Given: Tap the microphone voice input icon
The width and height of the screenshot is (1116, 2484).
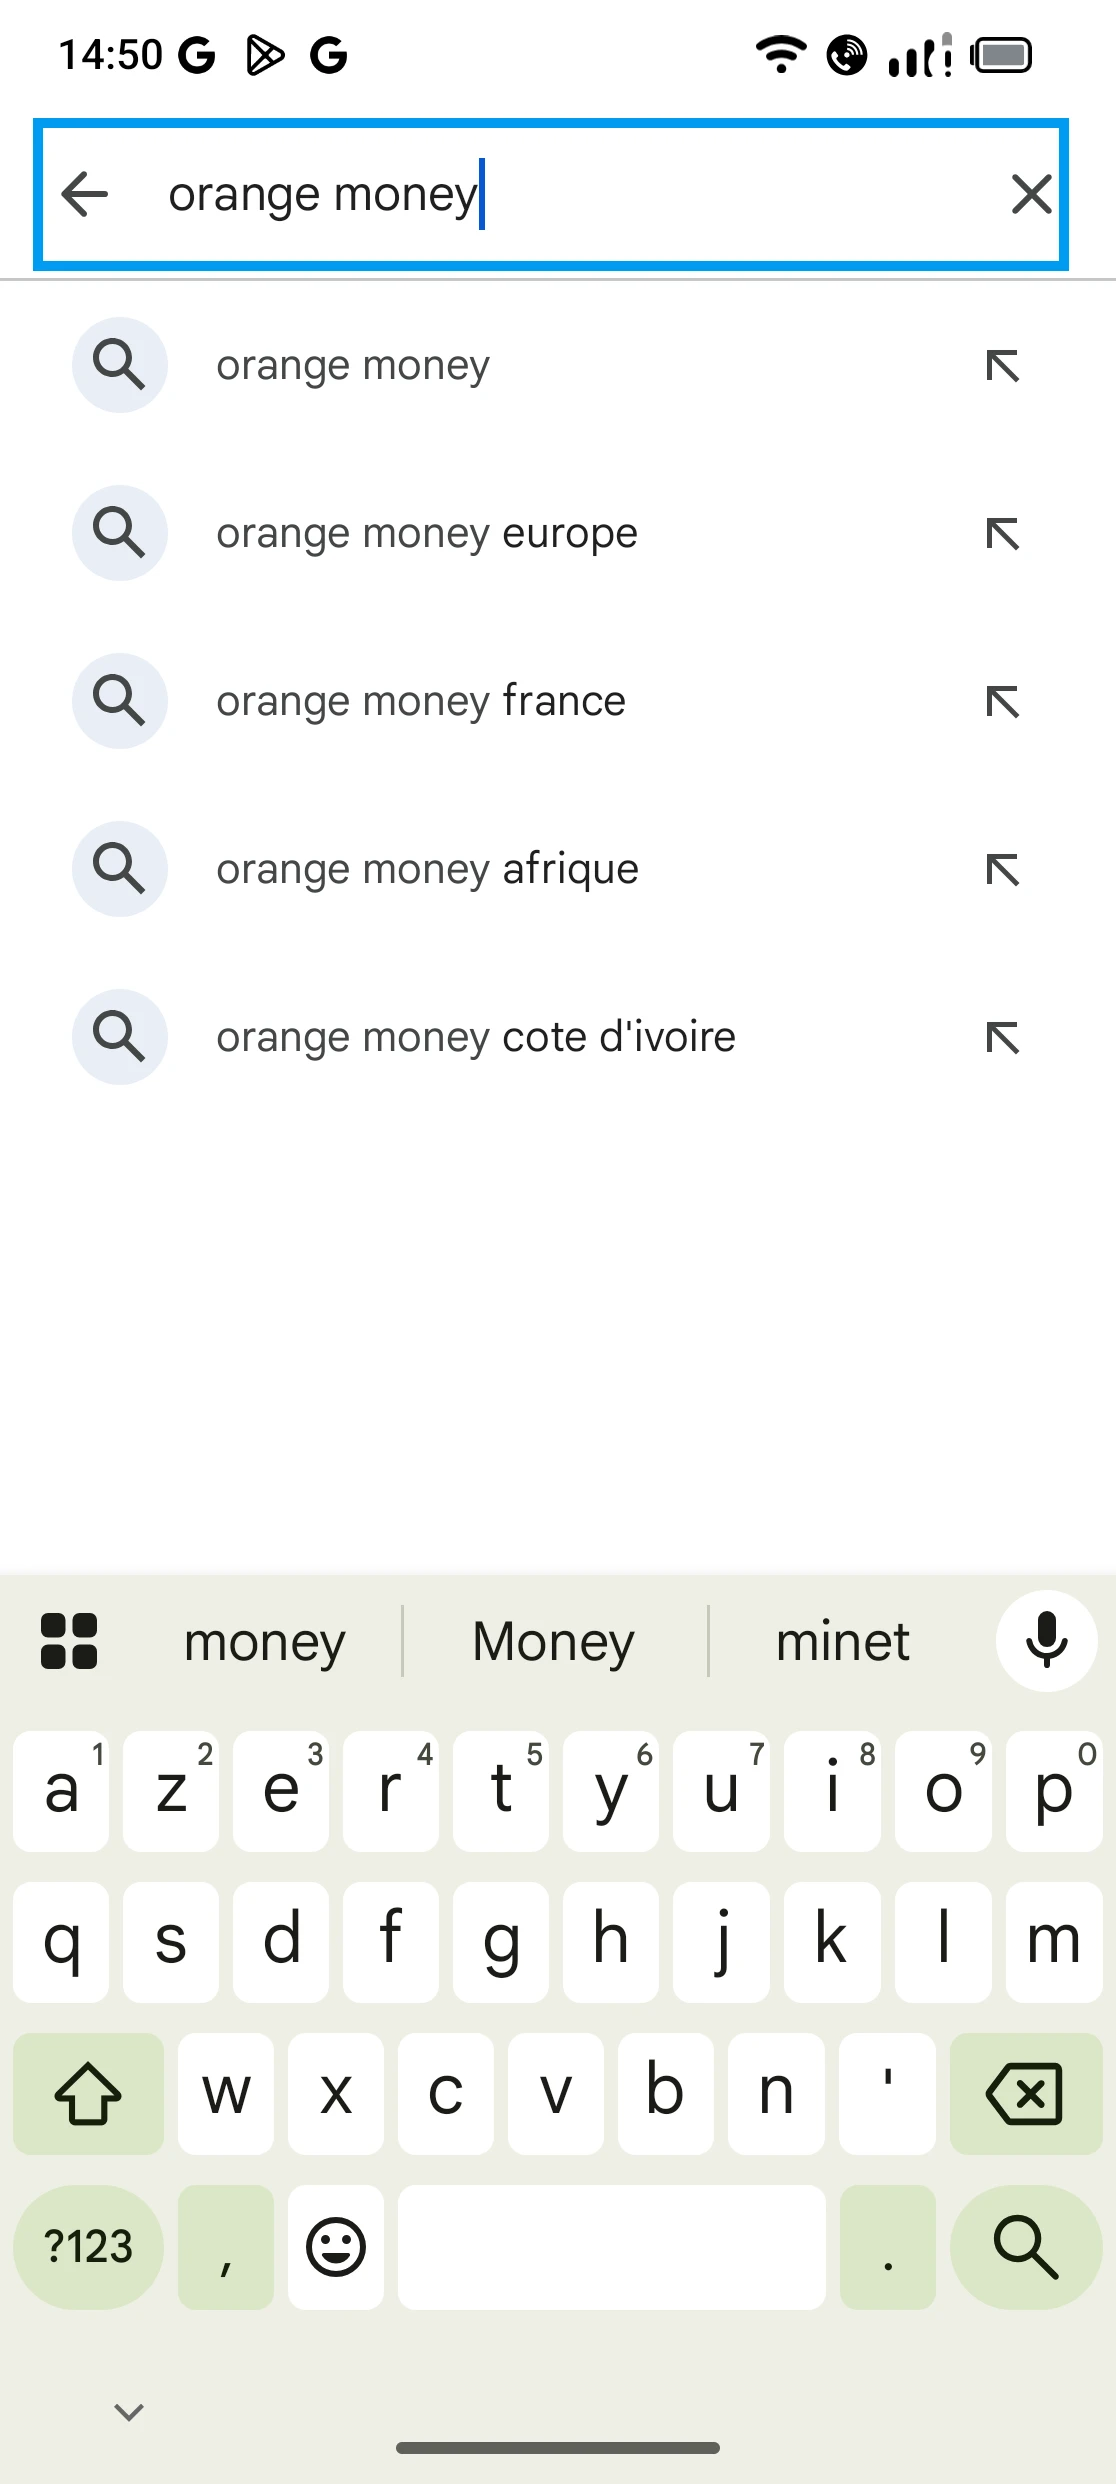Looking at the screenshot, I should tap(1046, 1641).
